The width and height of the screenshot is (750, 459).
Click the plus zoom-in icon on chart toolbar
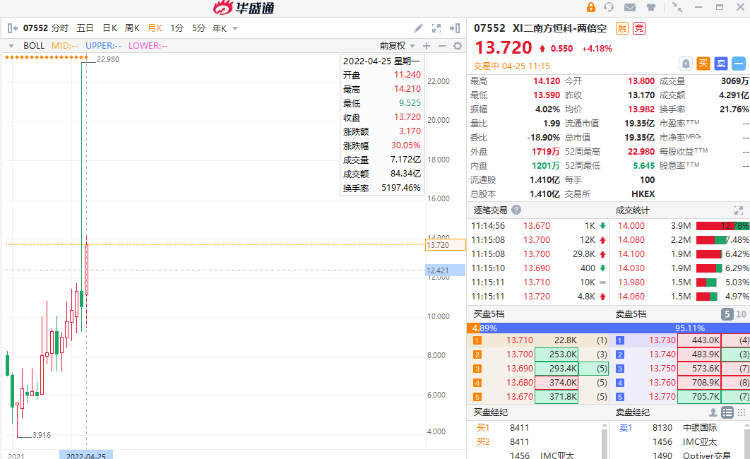427,45
